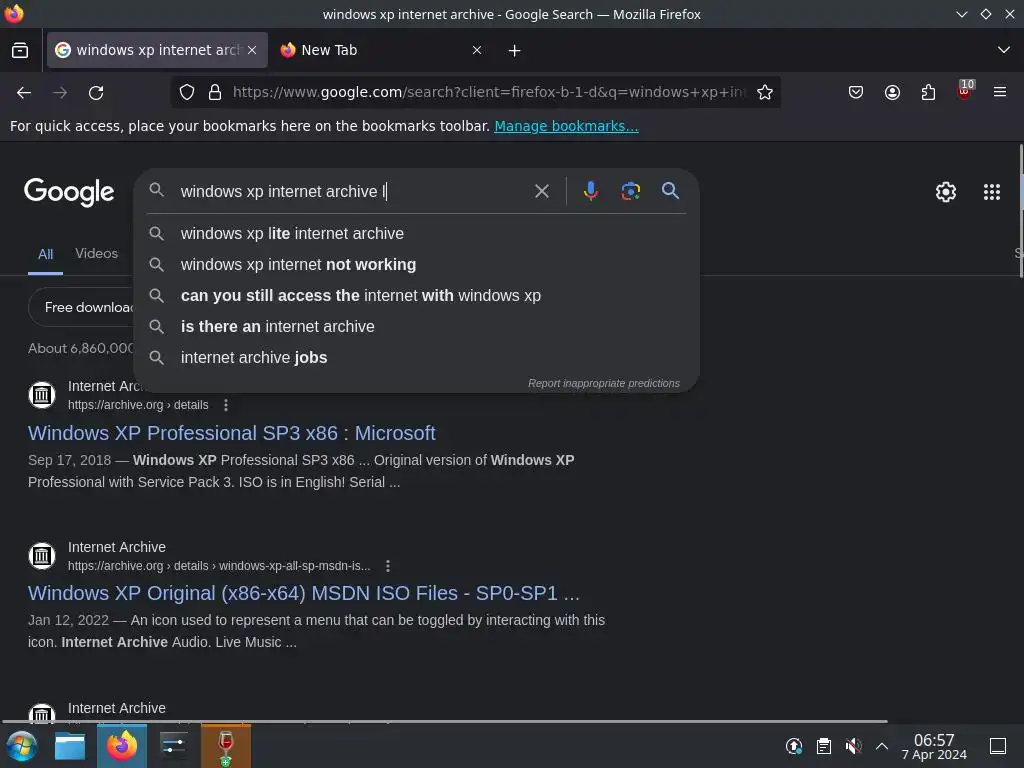Screen dimensions: 1024x768
Task: Open file manager from taskbar
Action: coord(70,746)
